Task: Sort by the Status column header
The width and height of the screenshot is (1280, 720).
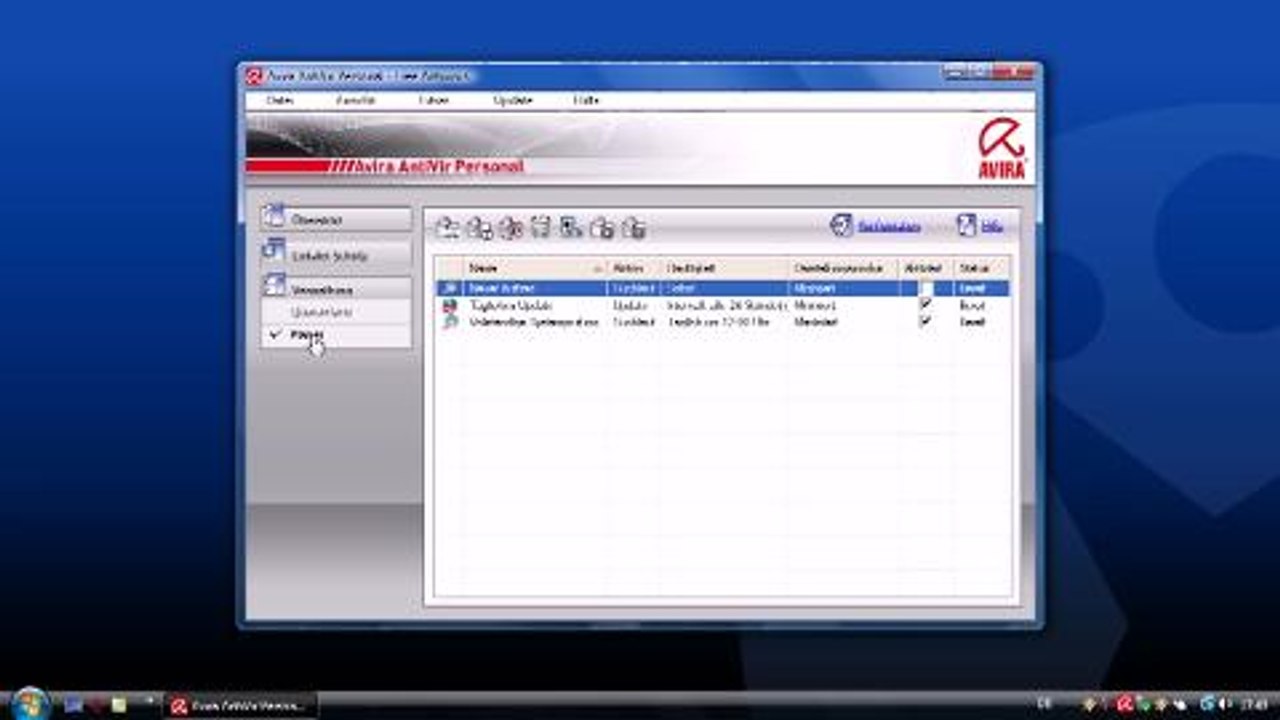Action: pyautogui.click(x=981, y=268)
